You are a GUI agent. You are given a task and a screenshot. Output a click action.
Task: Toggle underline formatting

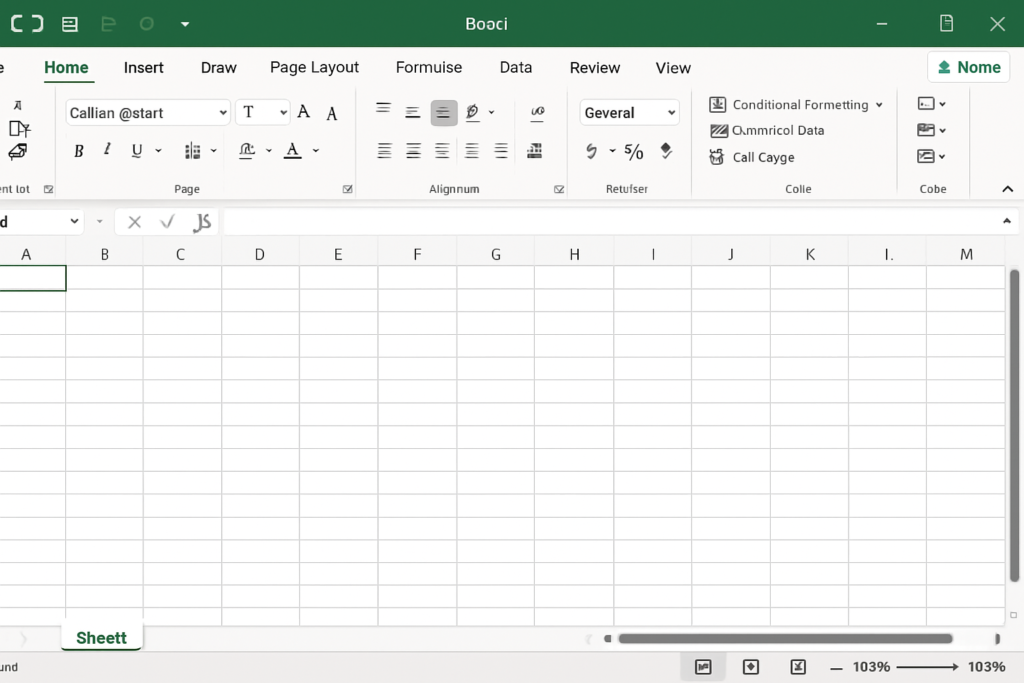(x=136, y=151)
